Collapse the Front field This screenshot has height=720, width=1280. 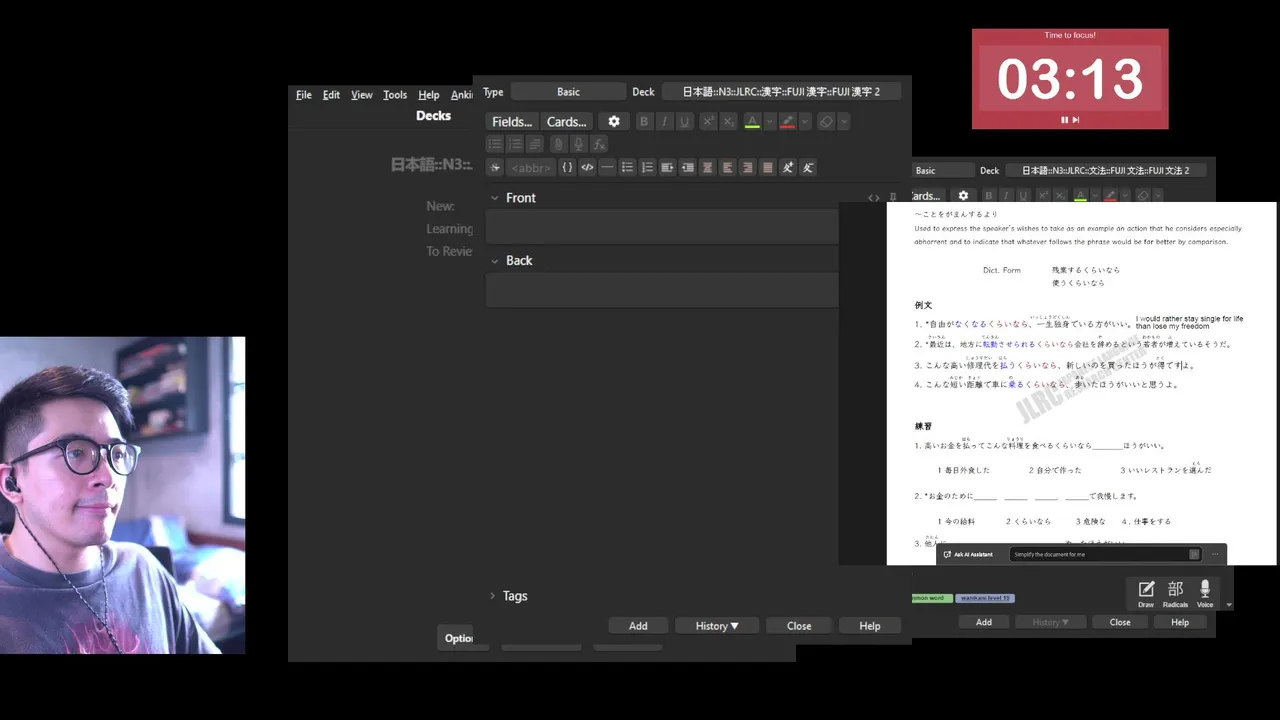(x=493, y=198)
